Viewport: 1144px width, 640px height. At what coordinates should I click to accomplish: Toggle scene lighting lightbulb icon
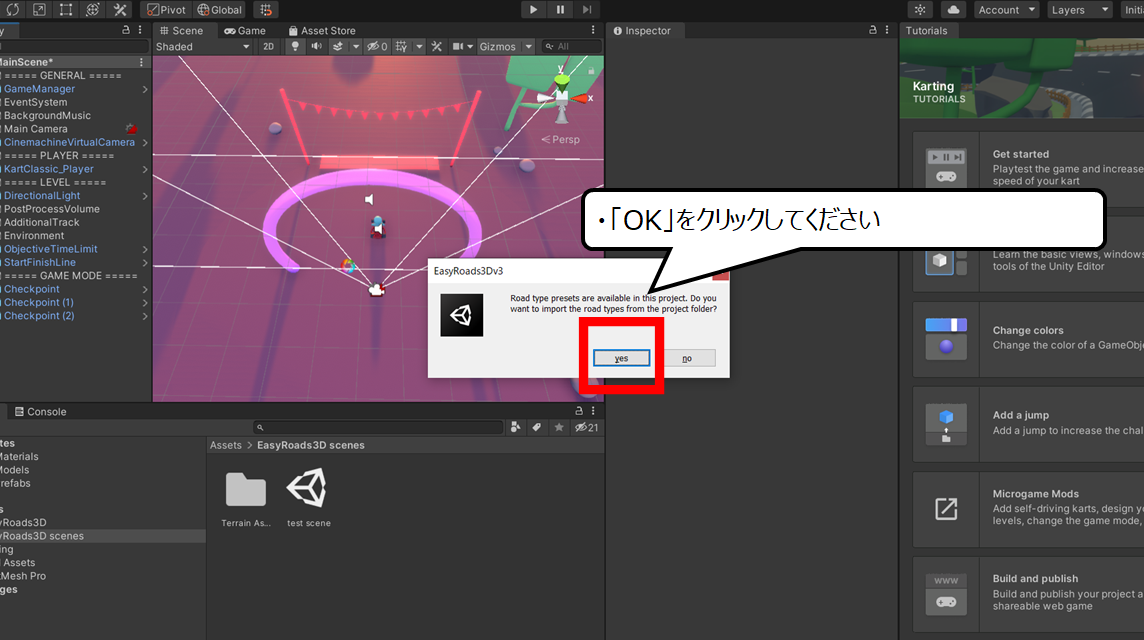click(295, 46)
